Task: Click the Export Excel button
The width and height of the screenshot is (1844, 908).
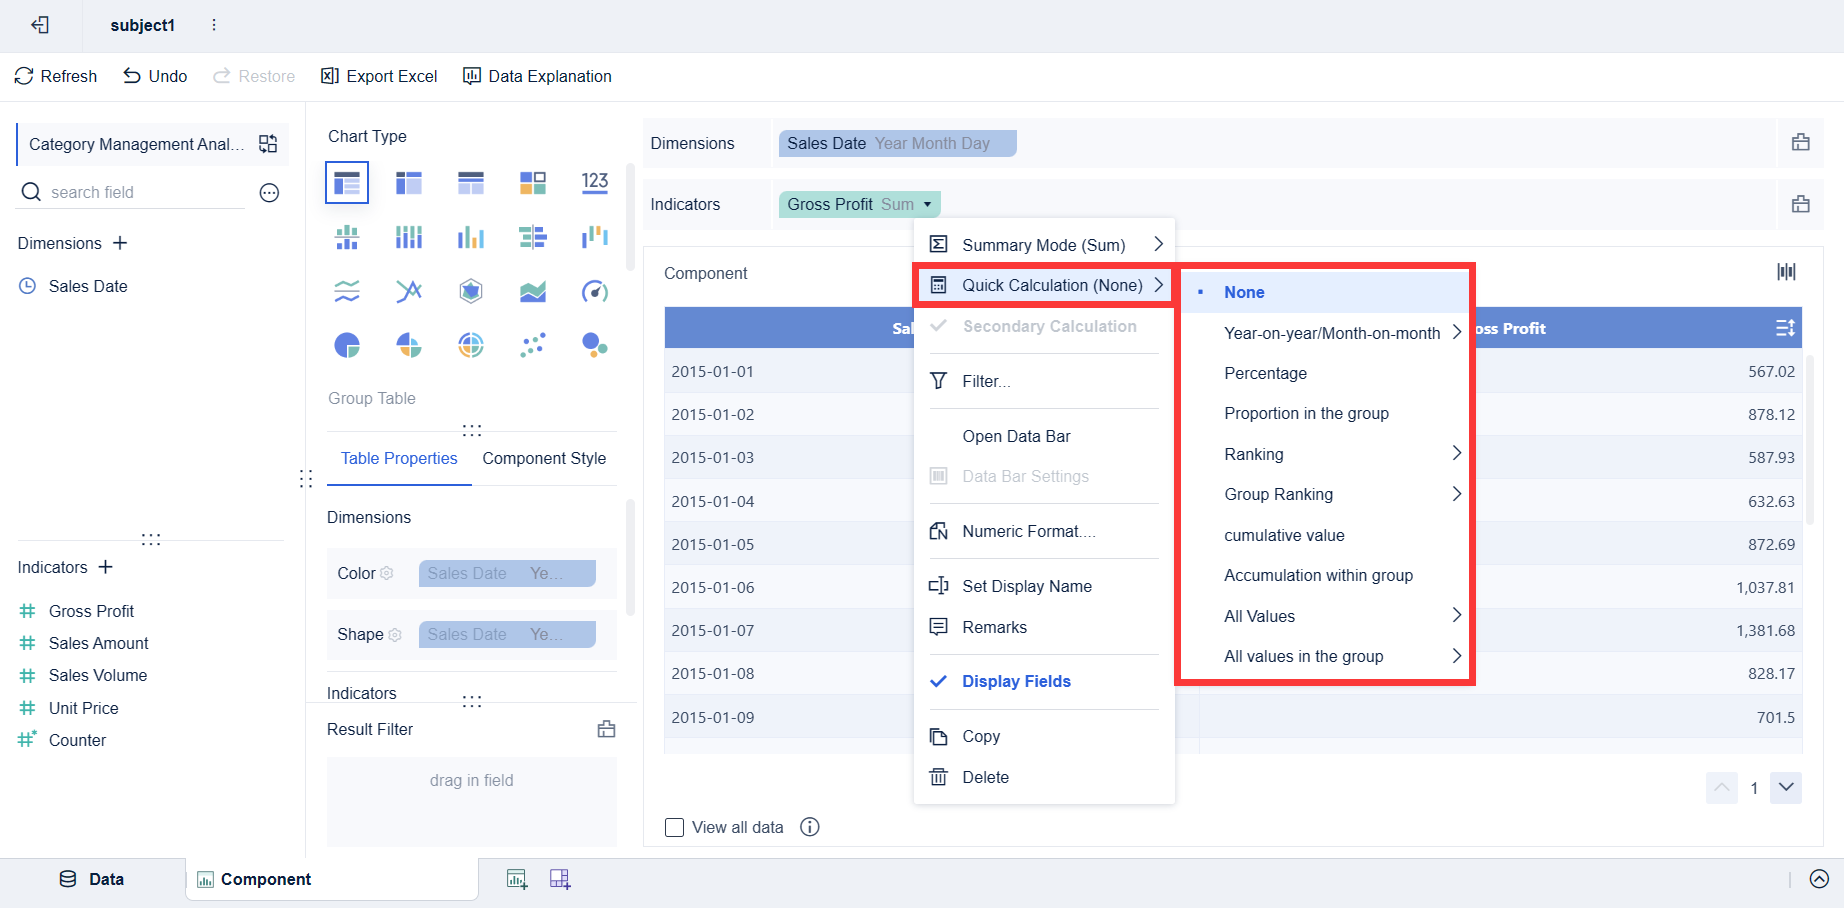Action: pyautogui.click(x=379, y=76)
